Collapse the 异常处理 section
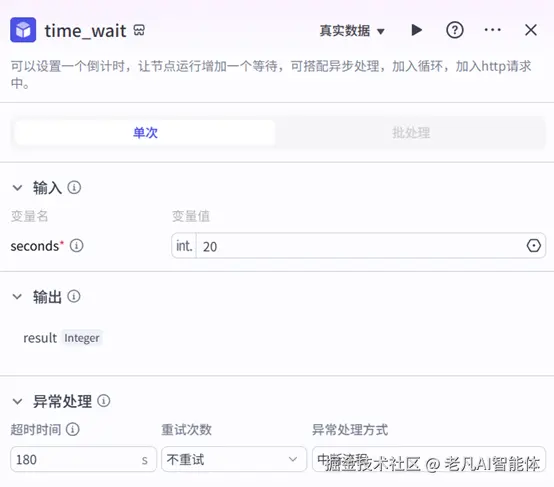The width and height of the screenshot is (554, 487). coord(17,401)
